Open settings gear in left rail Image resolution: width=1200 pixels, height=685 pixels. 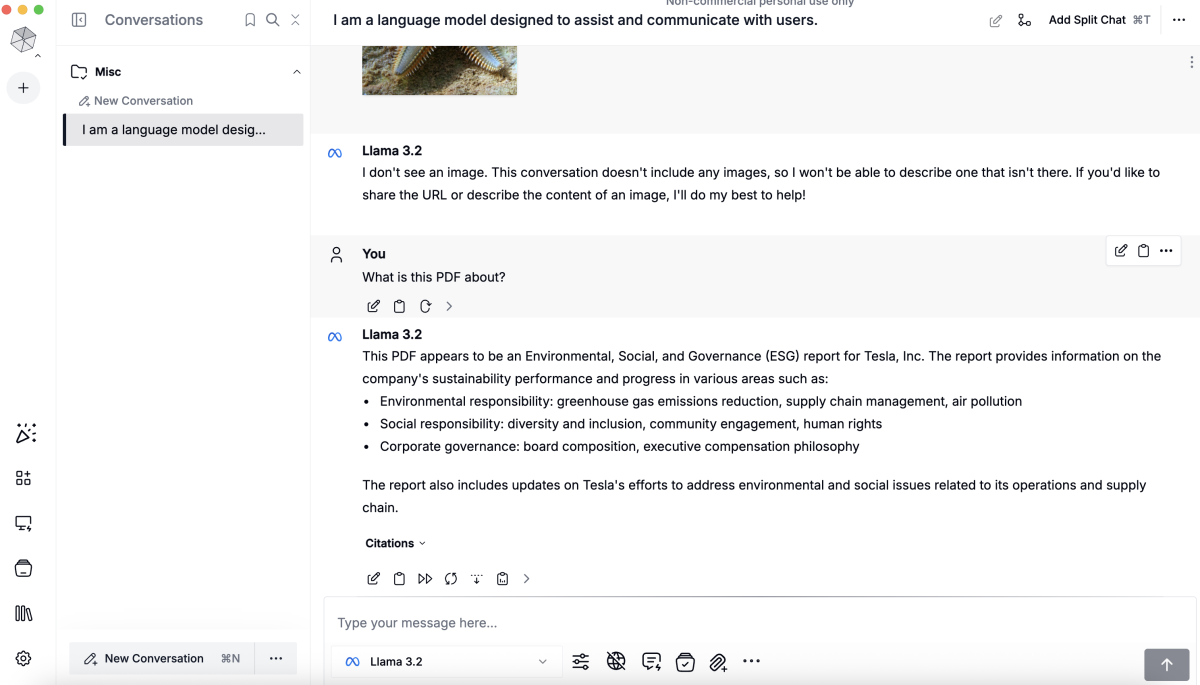23,659
